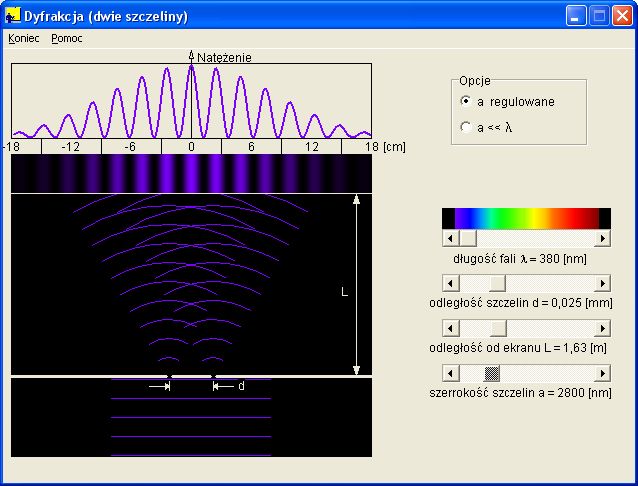Click the color spectrum bar
This screenshot has width=638, height=486.
pos(526,217)
